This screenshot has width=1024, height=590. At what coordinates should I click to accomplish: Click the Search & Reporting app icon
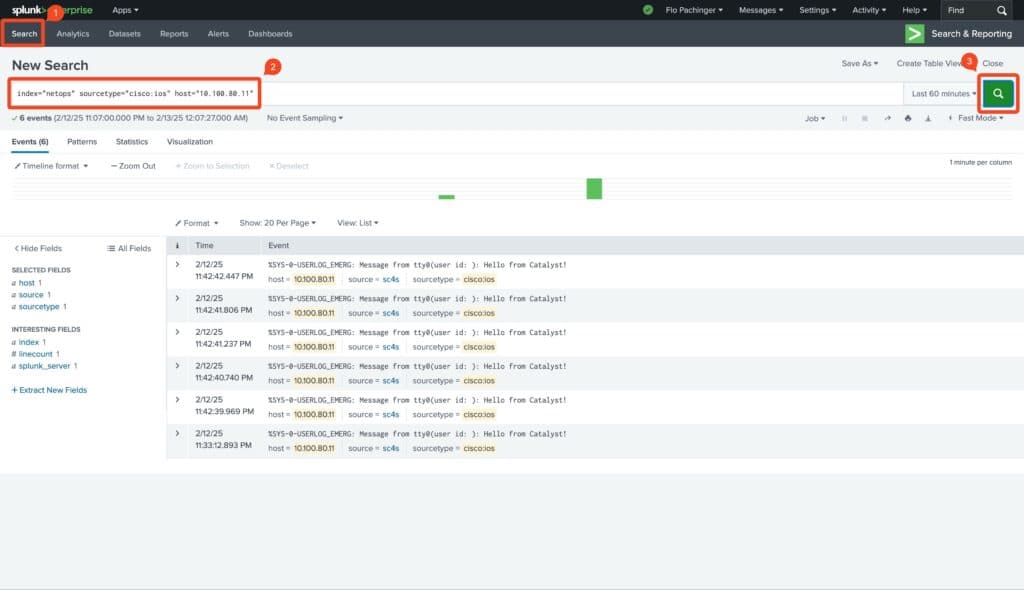click(x=914, y=33)
